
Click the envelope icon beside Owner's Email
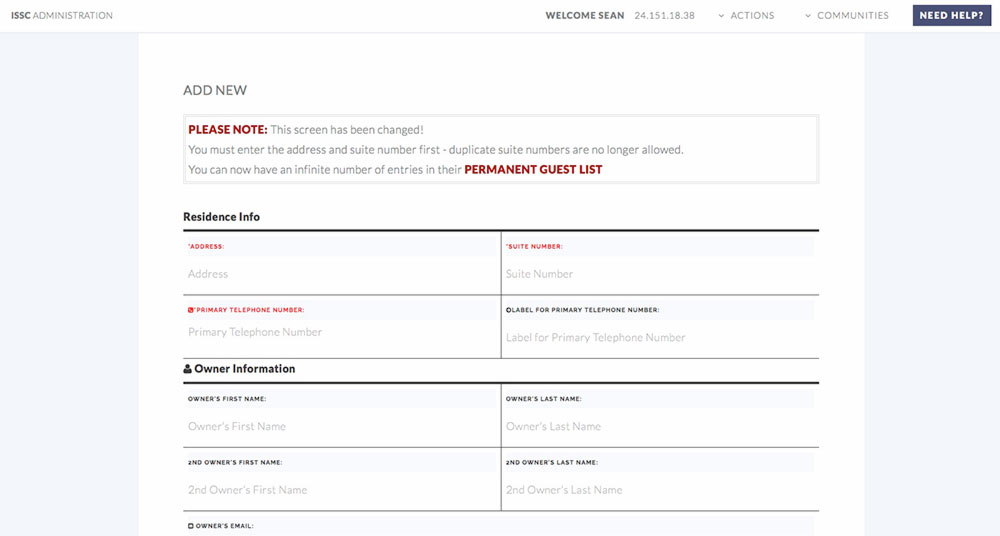[190, 526]
